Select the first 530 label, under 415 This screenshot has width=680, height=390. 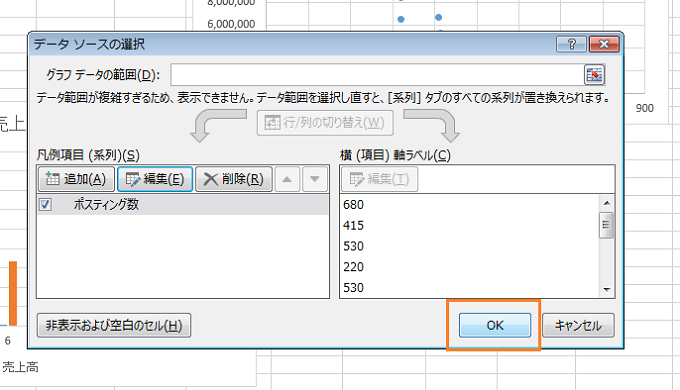coord(353,246)
